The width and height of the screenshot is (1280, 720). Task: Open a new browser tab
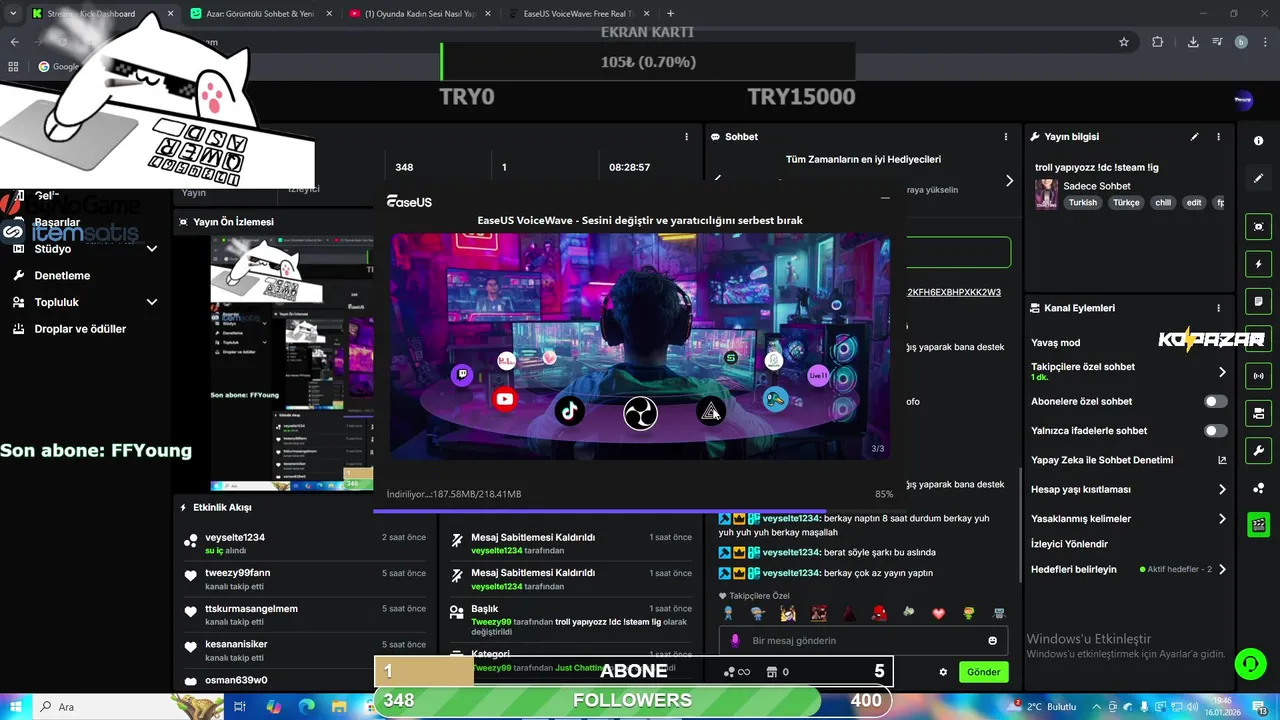[x=670, y=14]
